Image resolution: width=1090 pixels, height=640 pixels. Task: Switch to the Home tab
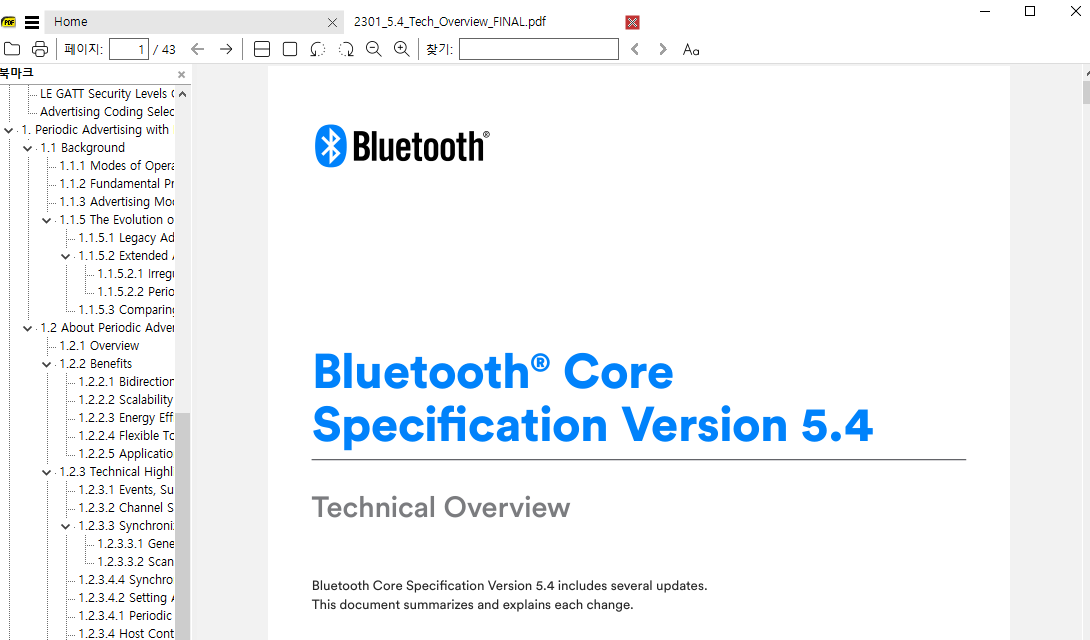(193, 22)
